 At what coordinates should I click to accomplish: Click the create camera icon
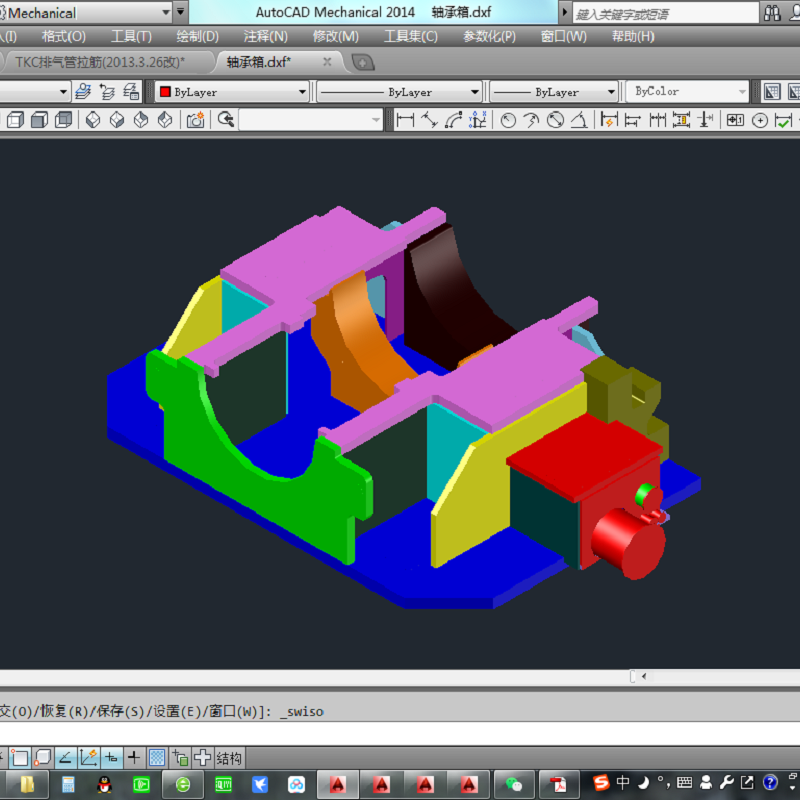pyautogui.click(x=195, y=120)
